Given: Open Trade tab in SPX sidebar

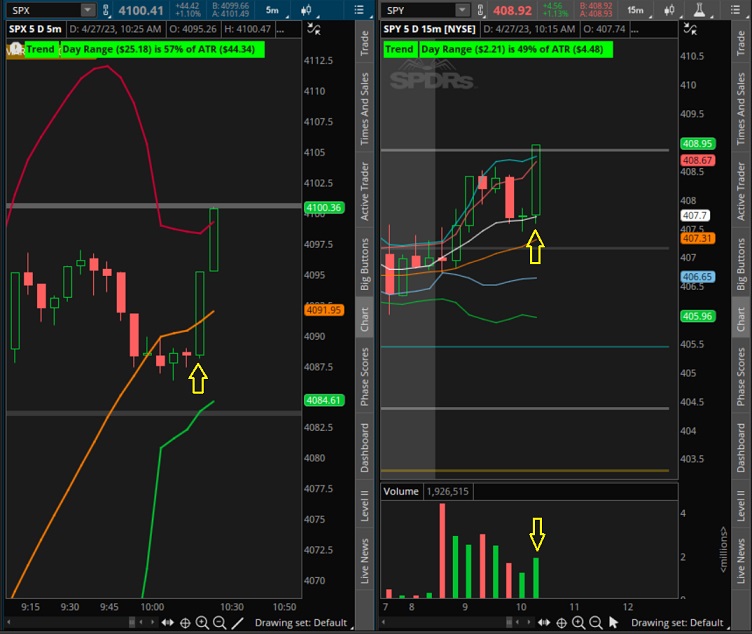Looking at the screenshot, I should coord(364,42).
